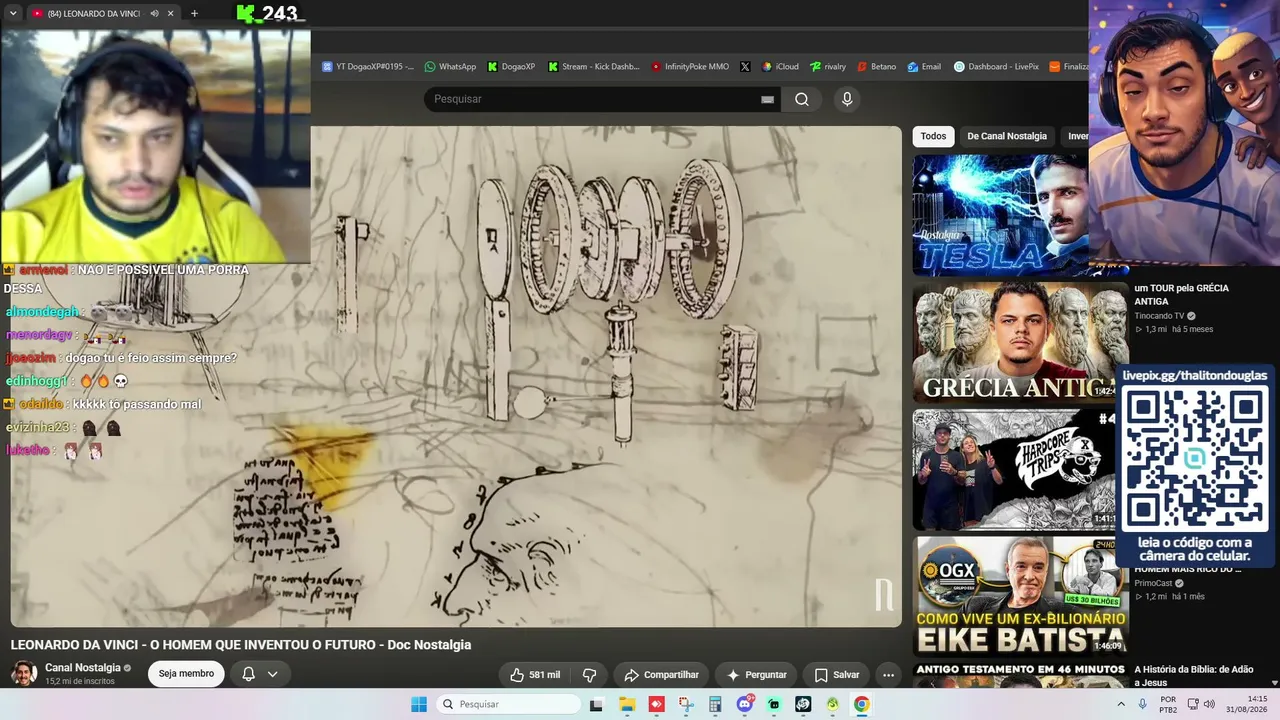Show hidden system tray icons
Image resolution: width=1280 pixels, height=720 pixels.
point(1122,704)
